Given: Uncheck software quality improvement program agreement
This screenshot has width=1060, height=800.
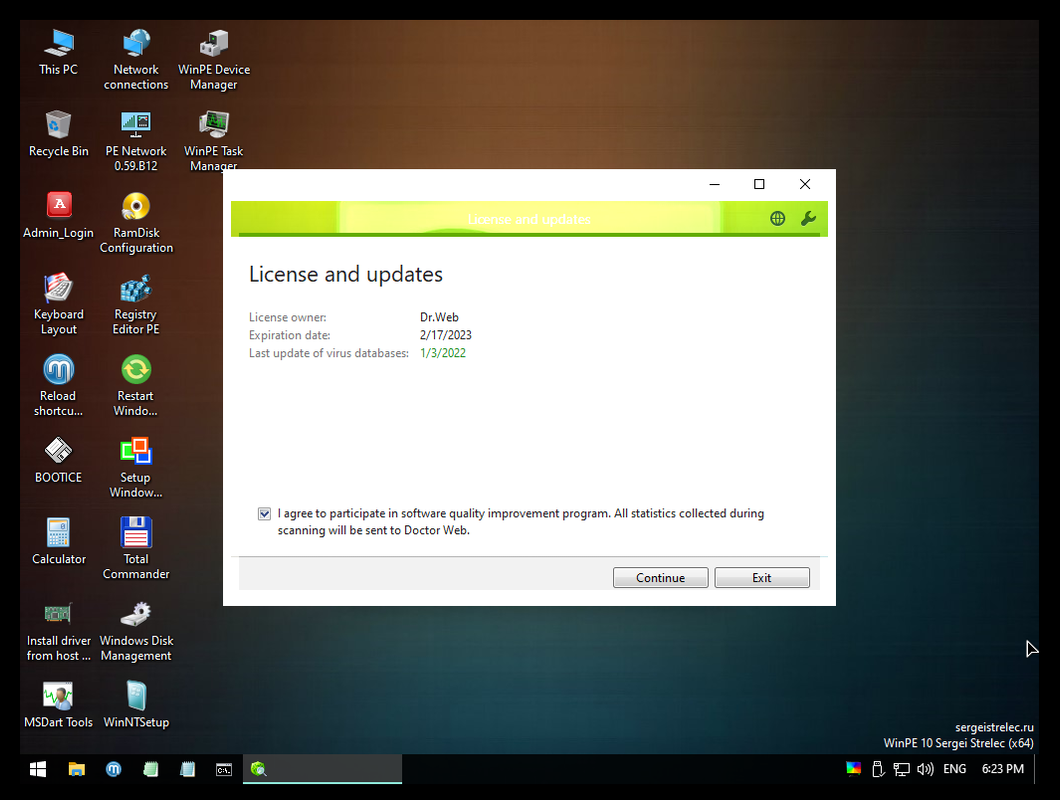Looking at the screenshot, I should 264,514.
